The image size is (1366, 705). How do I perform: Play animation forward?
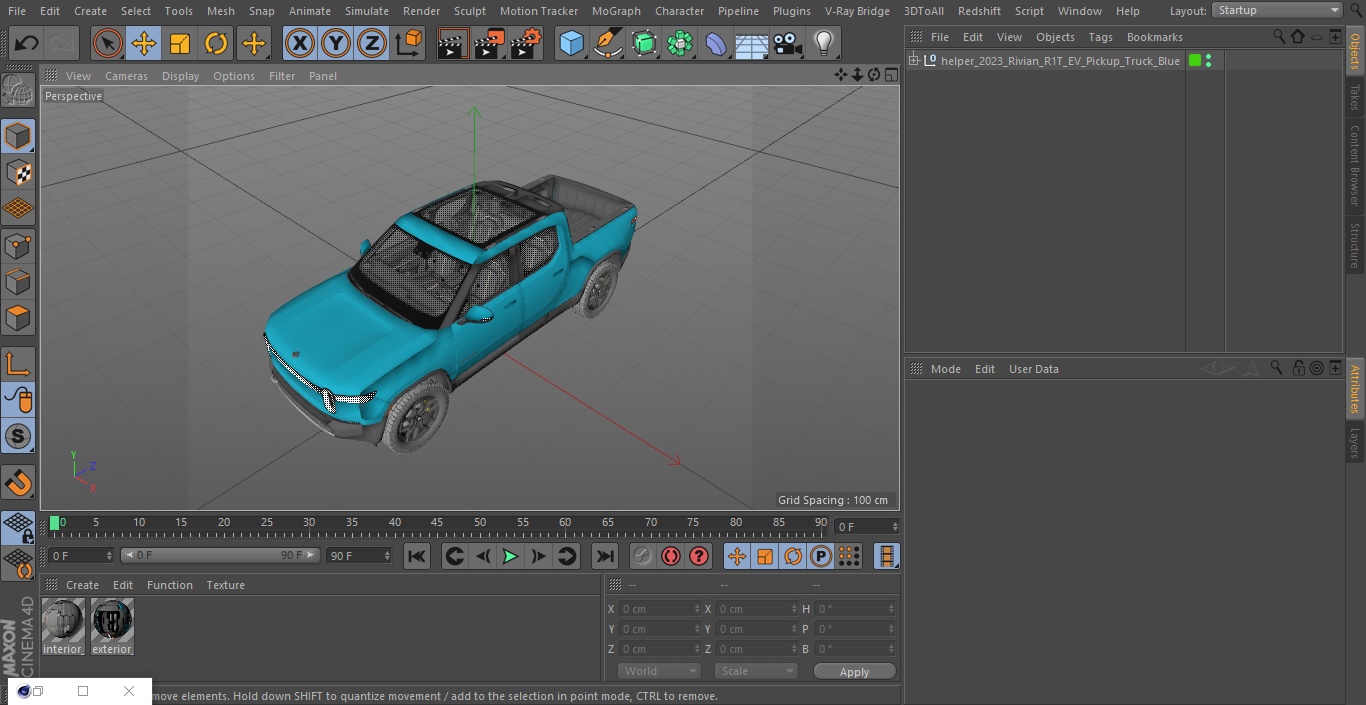coord(510,556)
